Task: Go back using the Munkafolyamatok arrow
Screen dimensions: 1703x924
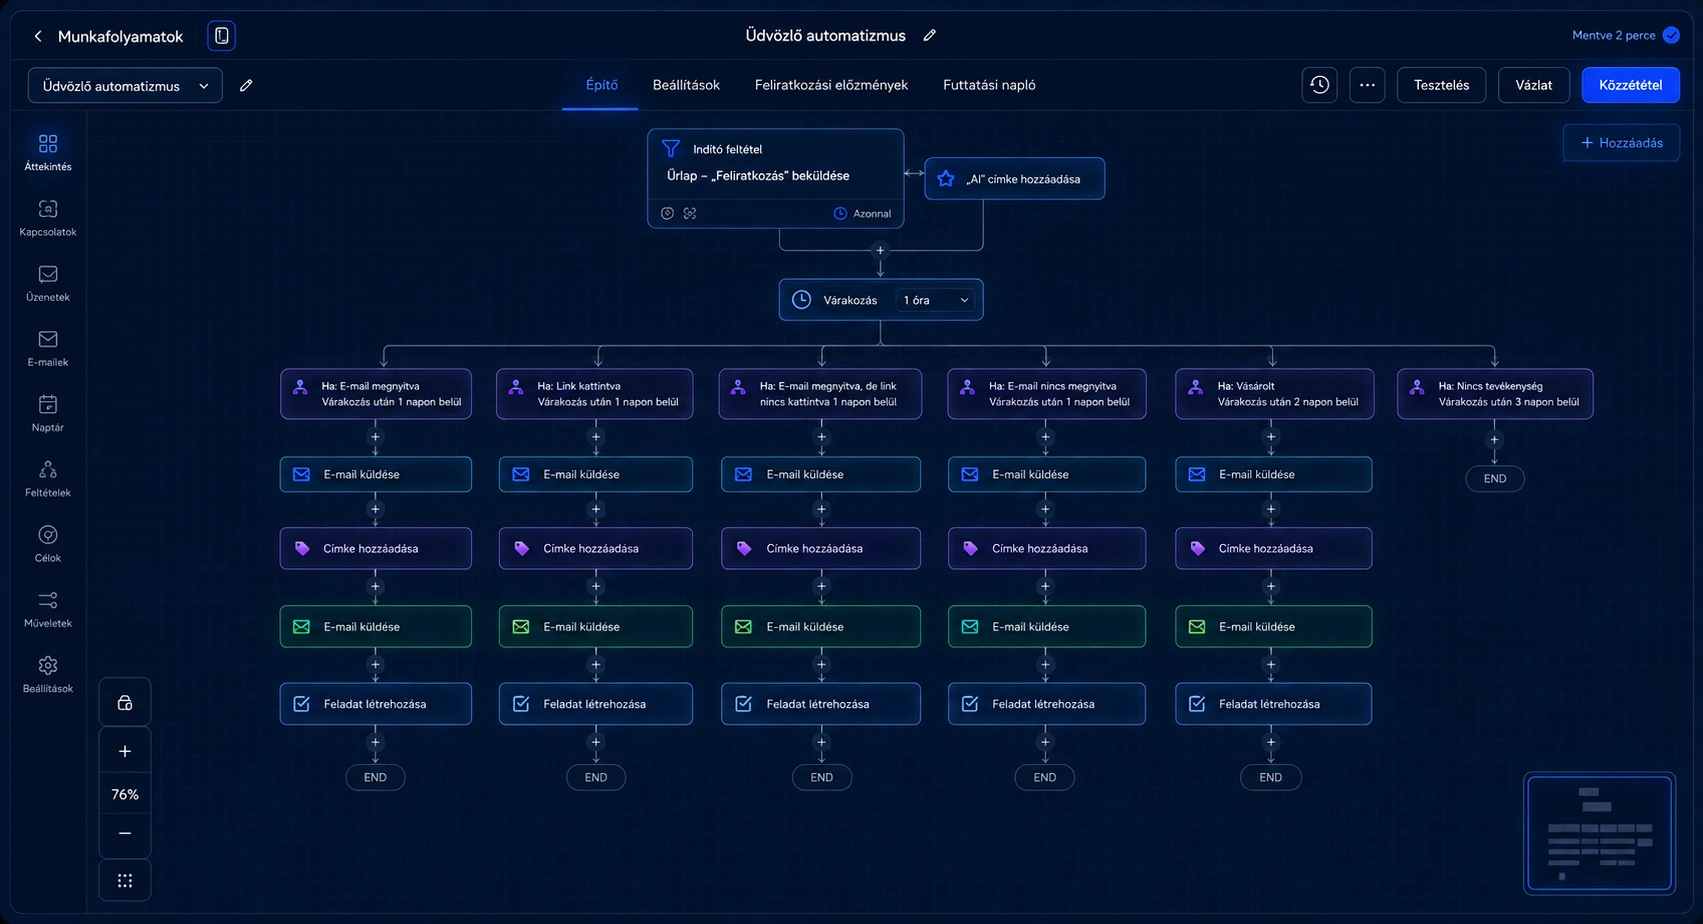Action: [38, 36]
